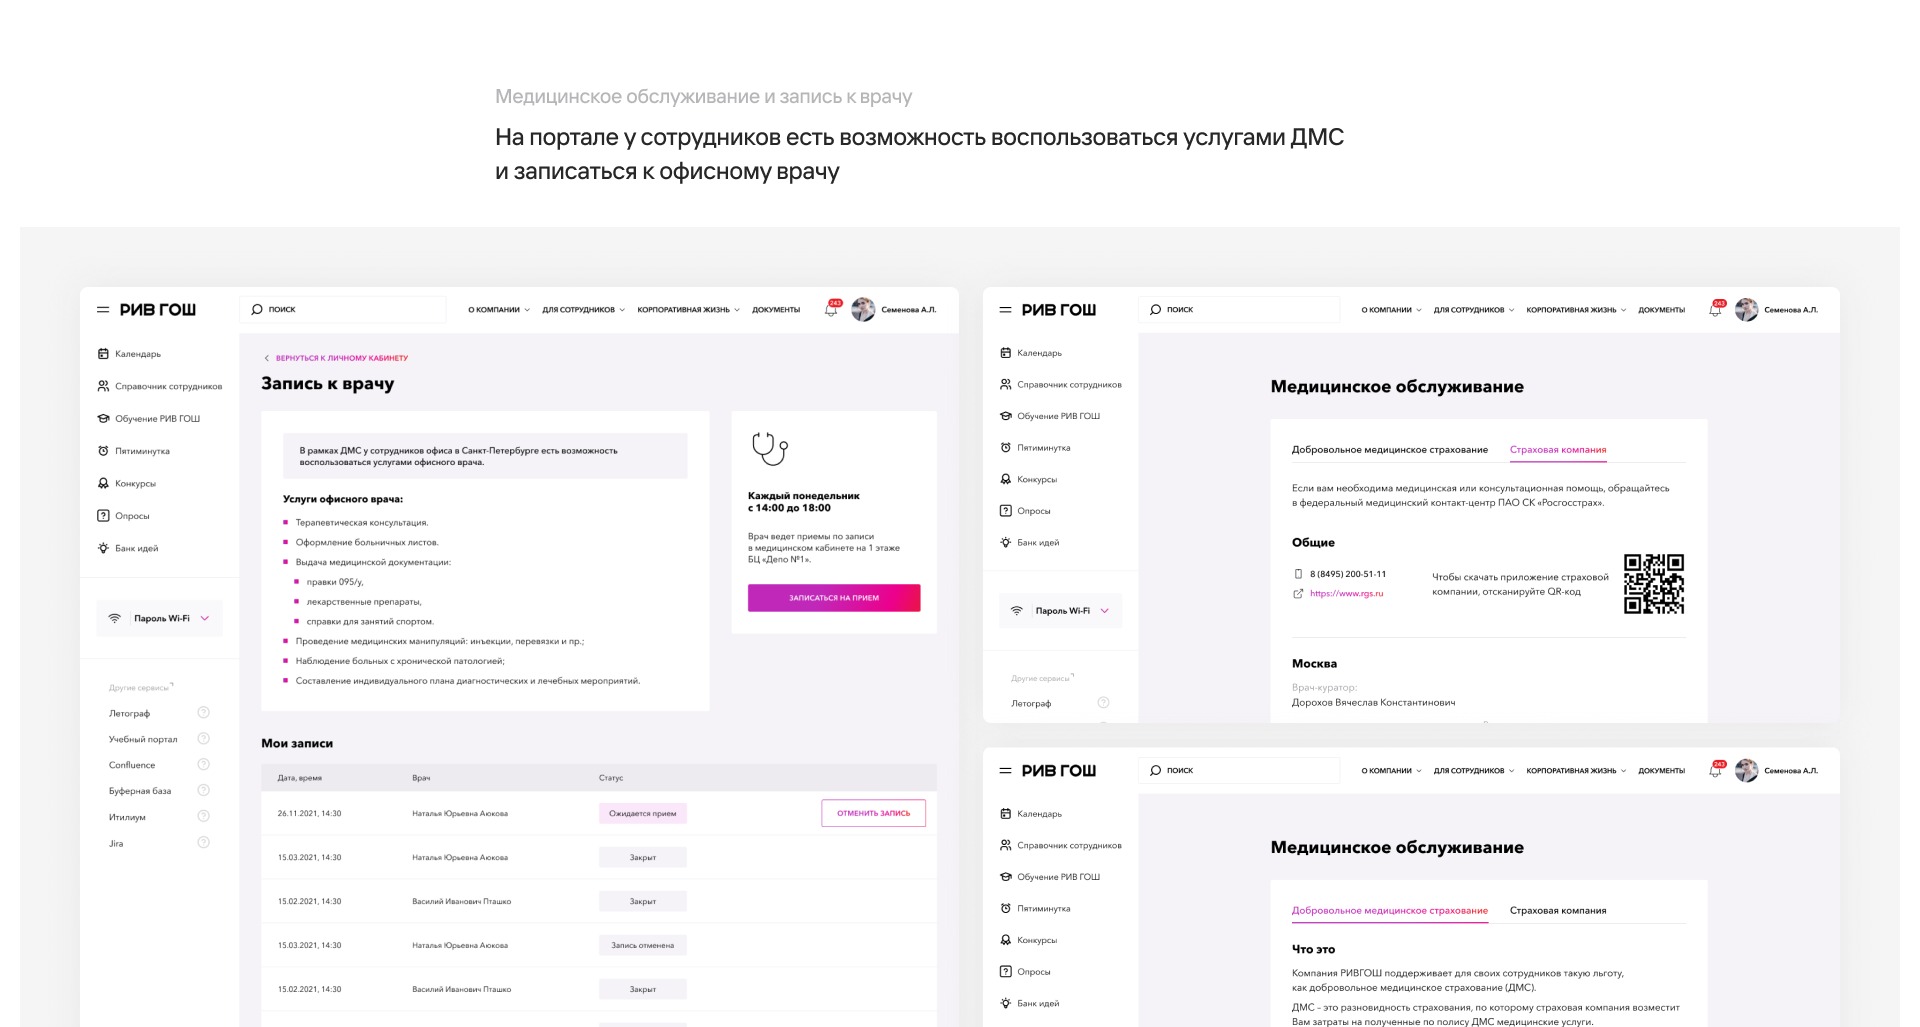The image size is (1920, 1027).
Task: Click the Пятиминутка sidebar icon
Action: click(x=103, y=450)
